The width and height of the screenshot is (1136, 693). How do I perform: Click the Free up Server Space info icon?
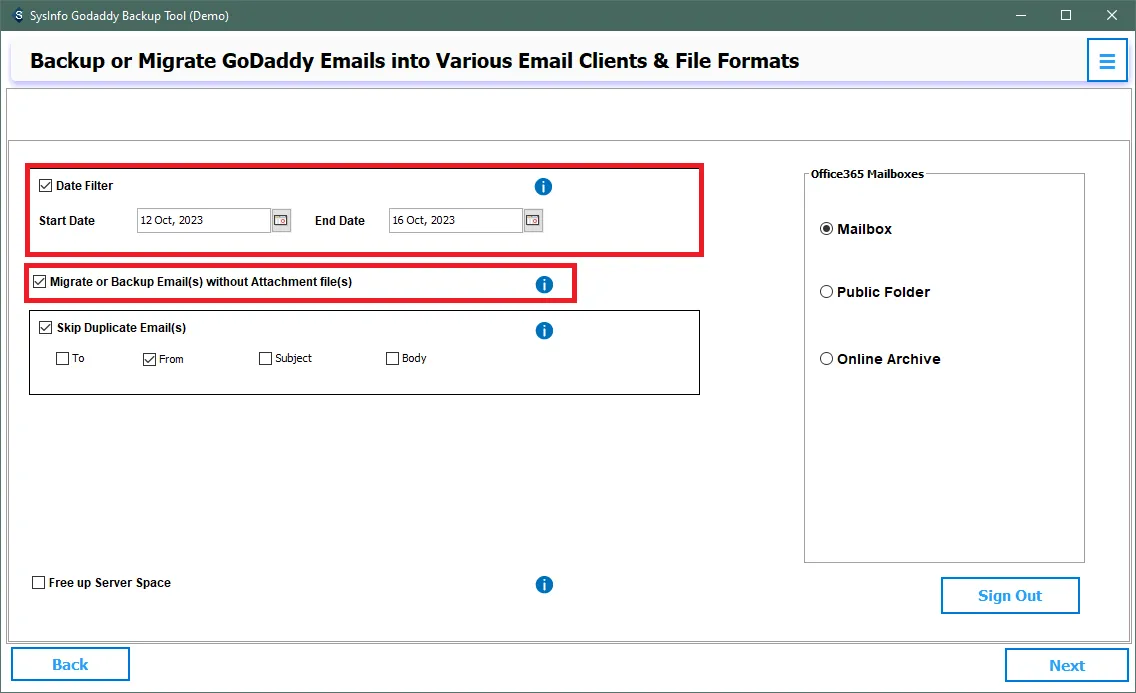coord(544,584)
